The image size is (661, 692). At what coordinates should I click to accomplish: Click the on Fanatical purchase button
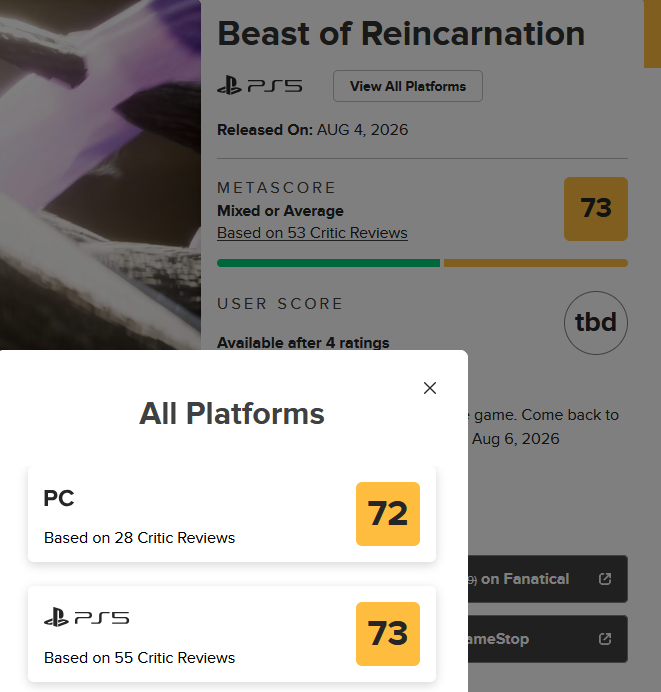click(x=548, y=579)
